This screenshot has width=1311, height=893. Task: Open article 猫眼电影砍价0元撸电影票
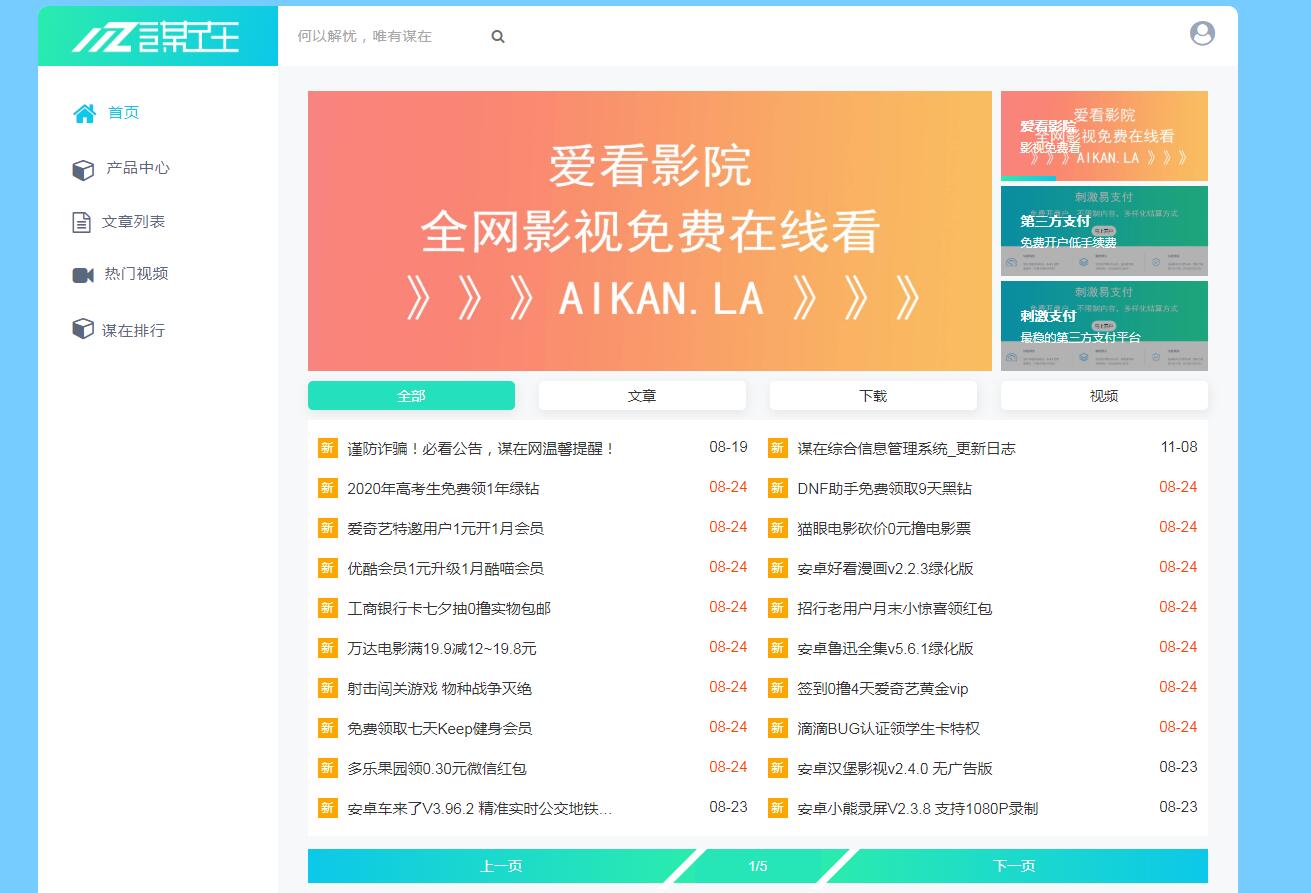[x=884, y=529]
